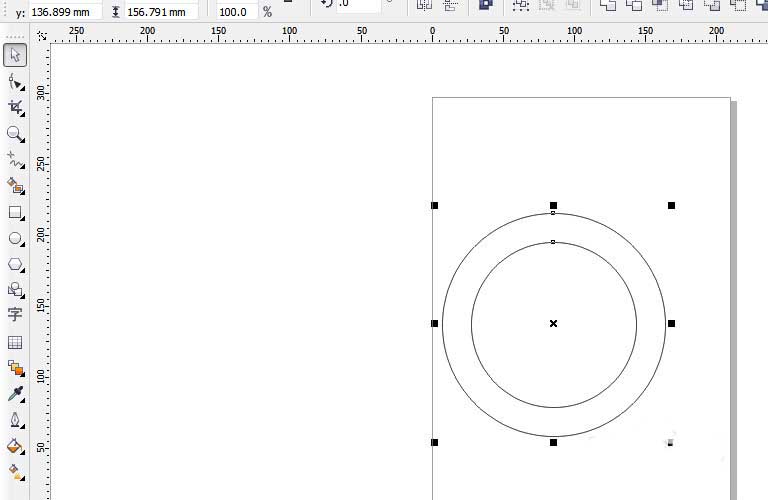Select the Interactive Blend tool
Image resolution: width=768 pixels, height=500 pixels.
(15, 368)
